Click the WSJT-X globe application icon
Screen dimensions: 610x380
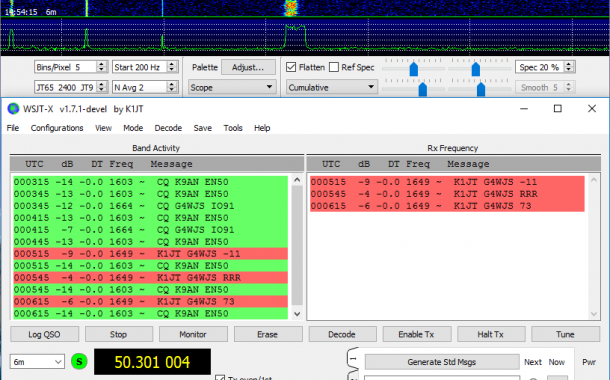point(13,109)
